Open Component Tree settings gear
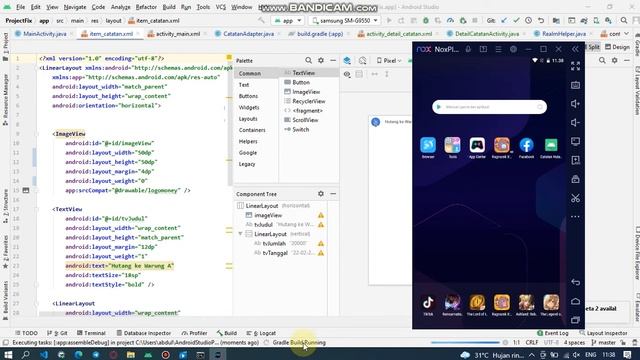The width and height of the screenshot is (640, 360). [x=321, y=194]
